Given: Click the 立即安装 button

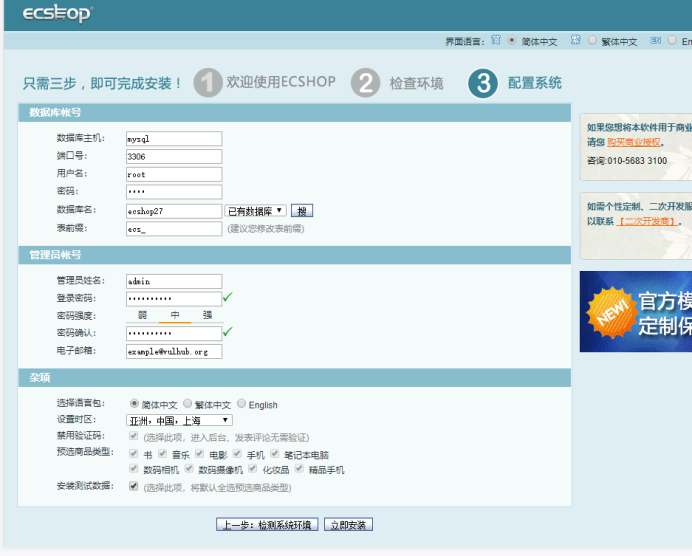Looking at the screenshot, I should tap(348, 525).
